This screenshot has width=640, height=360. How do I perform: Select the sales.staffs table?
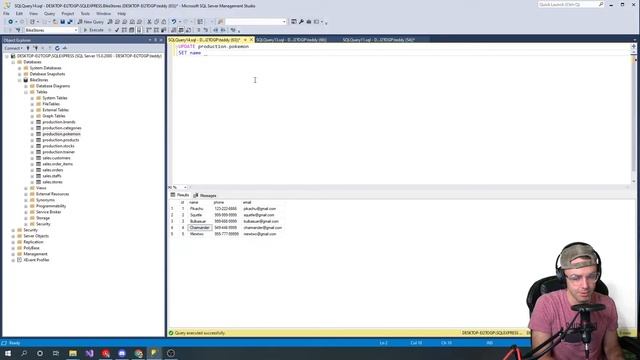[x=52, y=176]
